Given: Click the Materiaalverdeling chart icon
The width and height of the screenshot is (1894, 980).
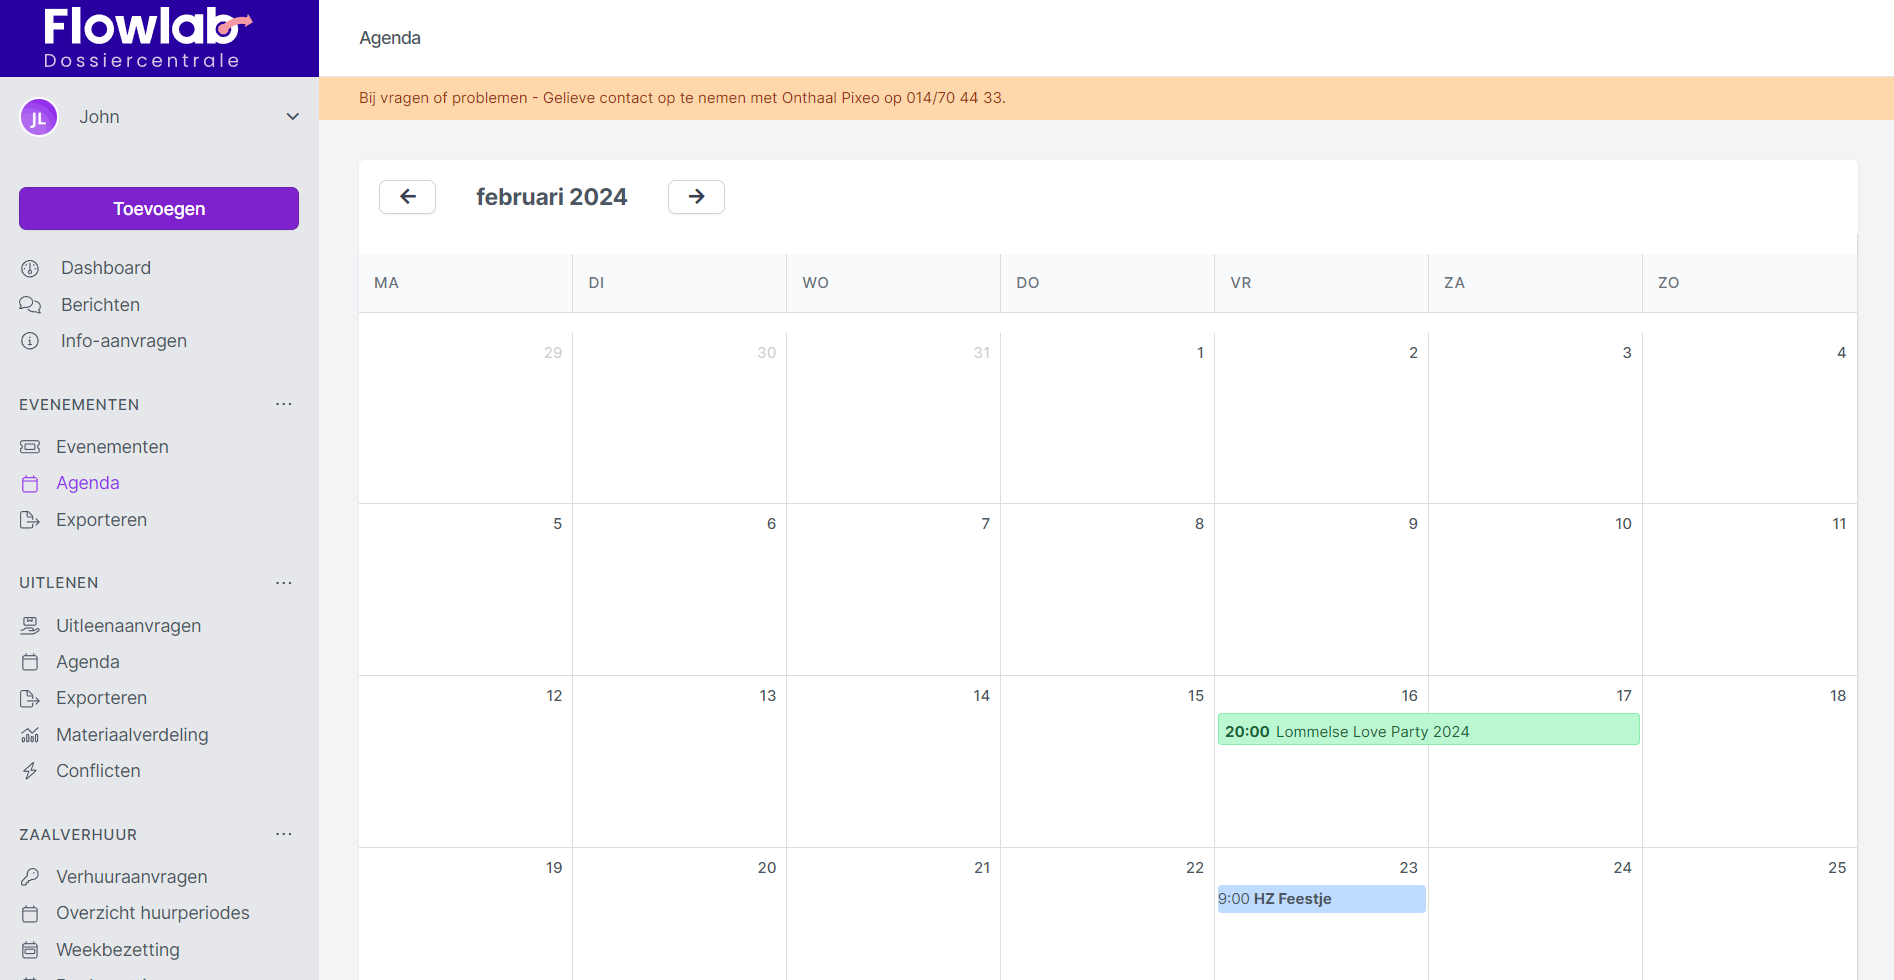Looking at the screenshot, I should (30, 735).
